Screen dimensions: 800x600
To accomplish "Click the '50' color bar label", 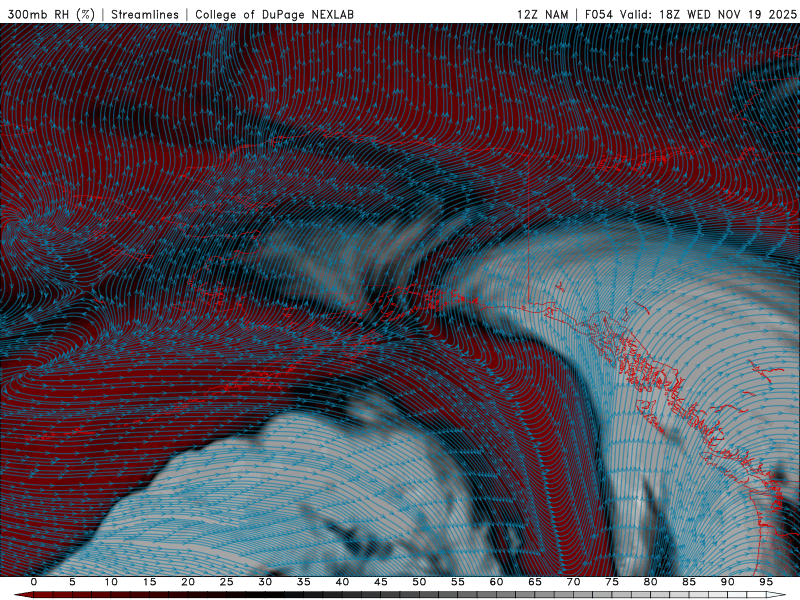I will (419, 582).
